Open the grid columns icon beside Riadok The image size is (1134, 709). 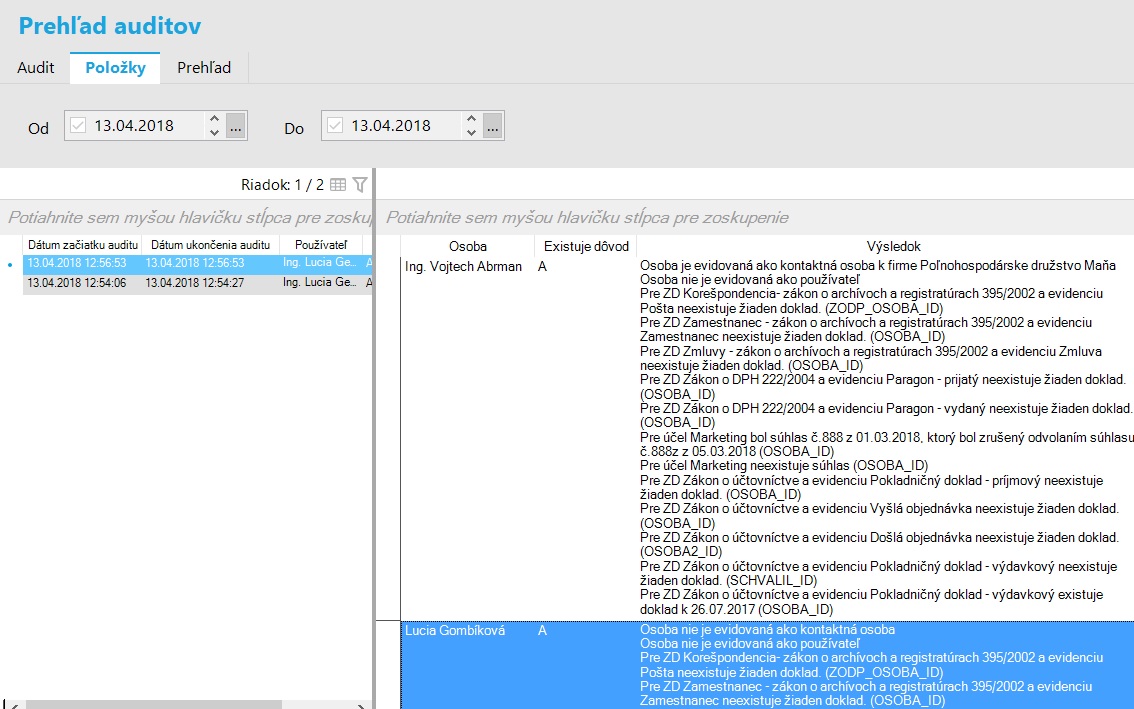[338, 185]
